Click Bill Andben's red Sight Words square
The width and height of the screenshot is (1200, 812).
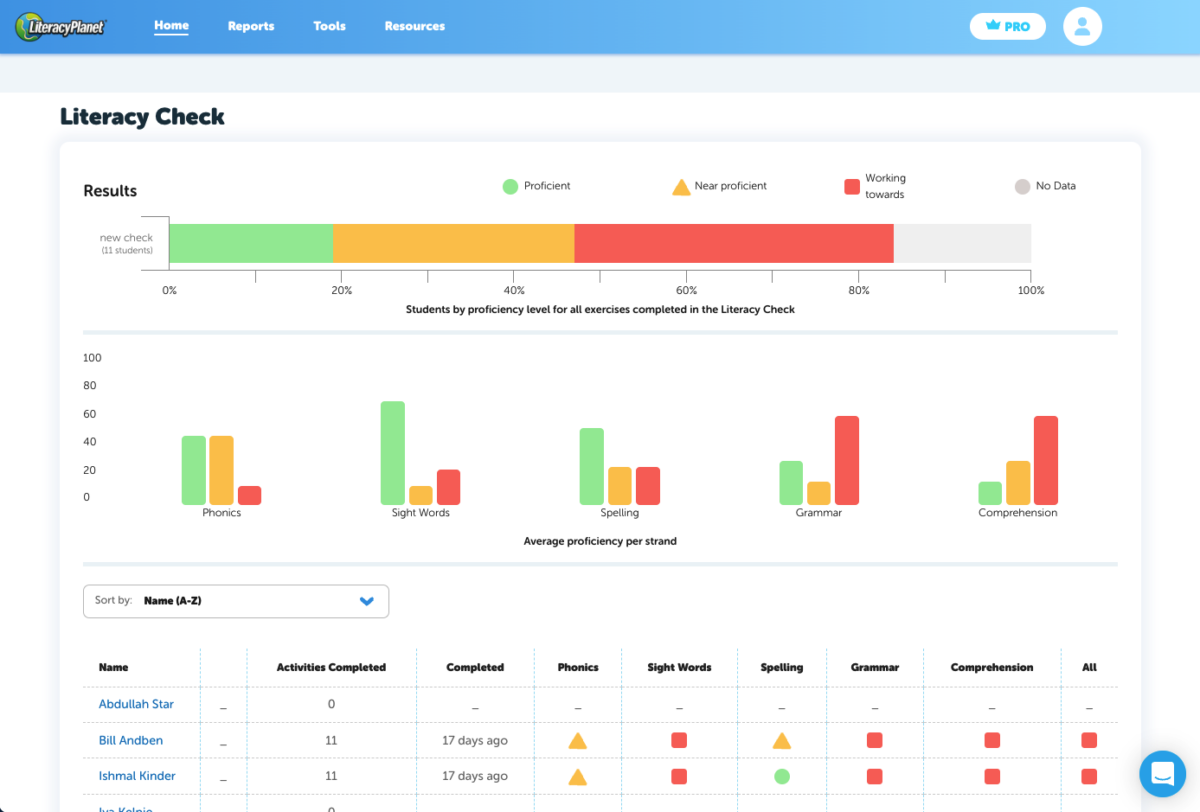pos(679,741)
